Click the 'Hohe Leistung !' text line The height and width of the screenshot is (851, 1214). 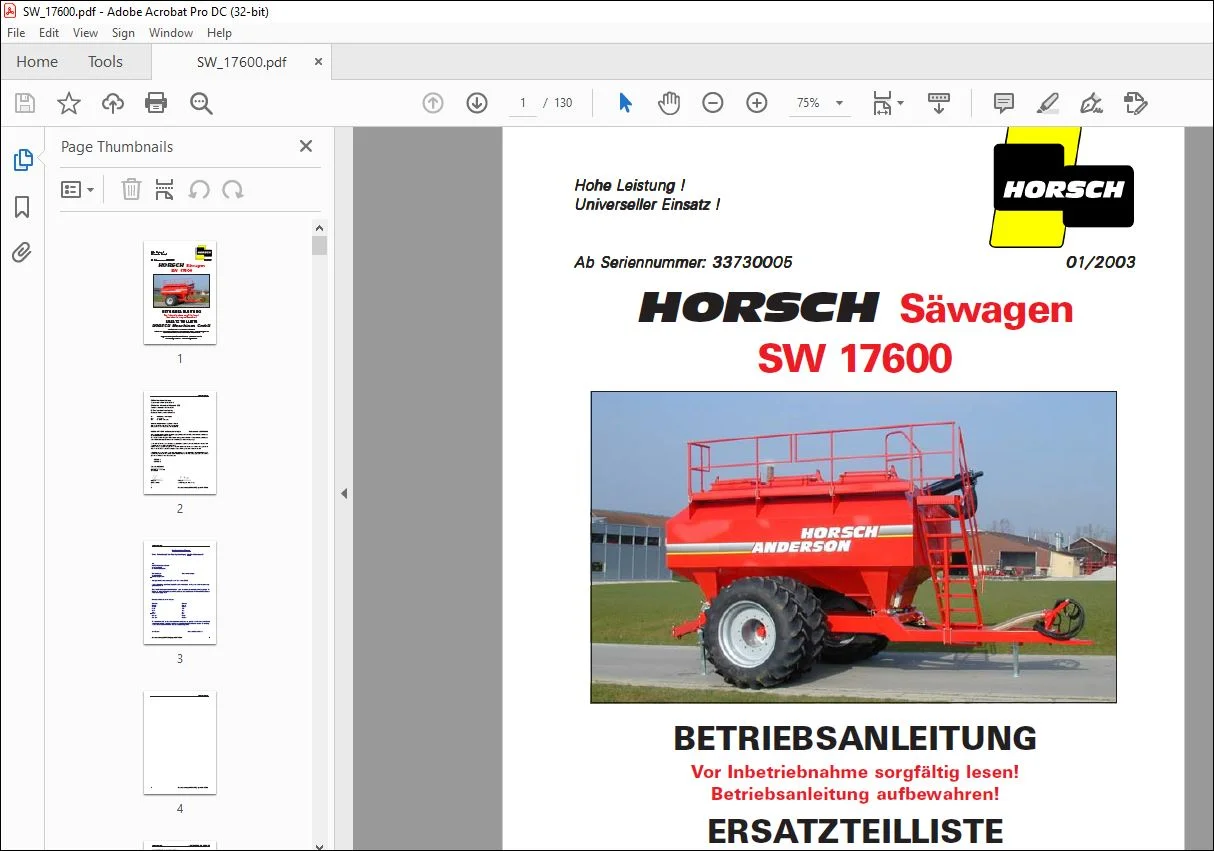click(x=630, y=185)
